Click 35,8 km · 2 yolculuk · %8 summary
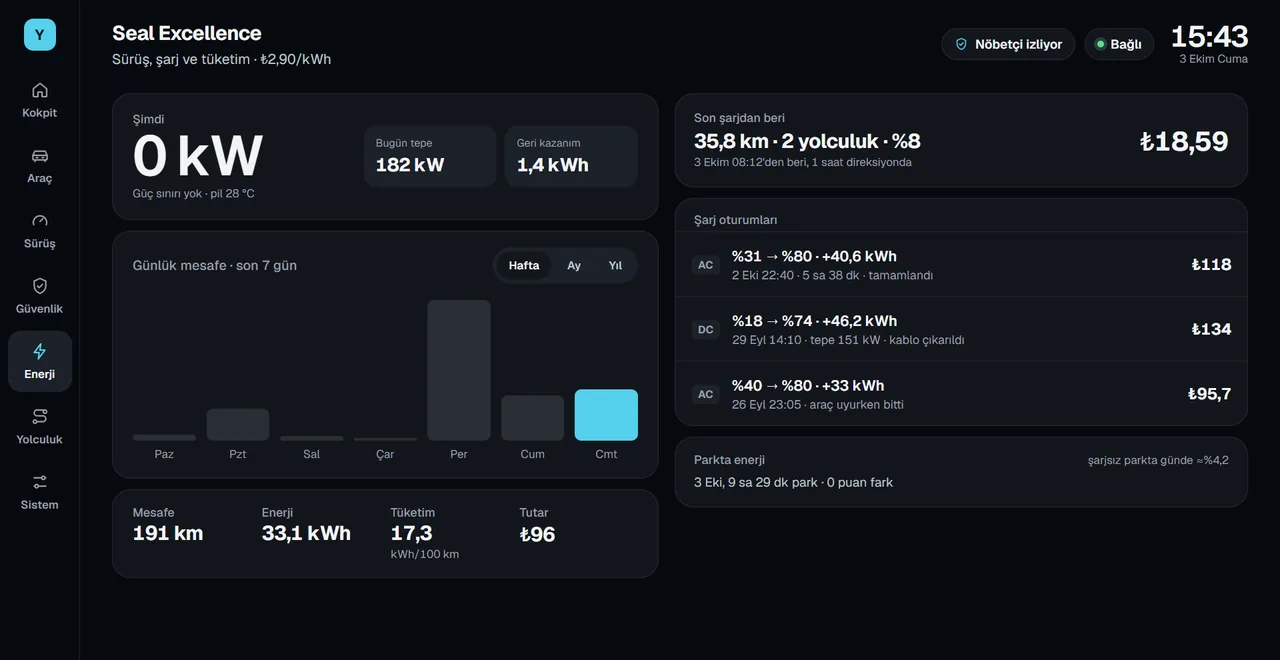Viewport: 1280px width, 660px height. pyautogui.click(x=807, y=141)
